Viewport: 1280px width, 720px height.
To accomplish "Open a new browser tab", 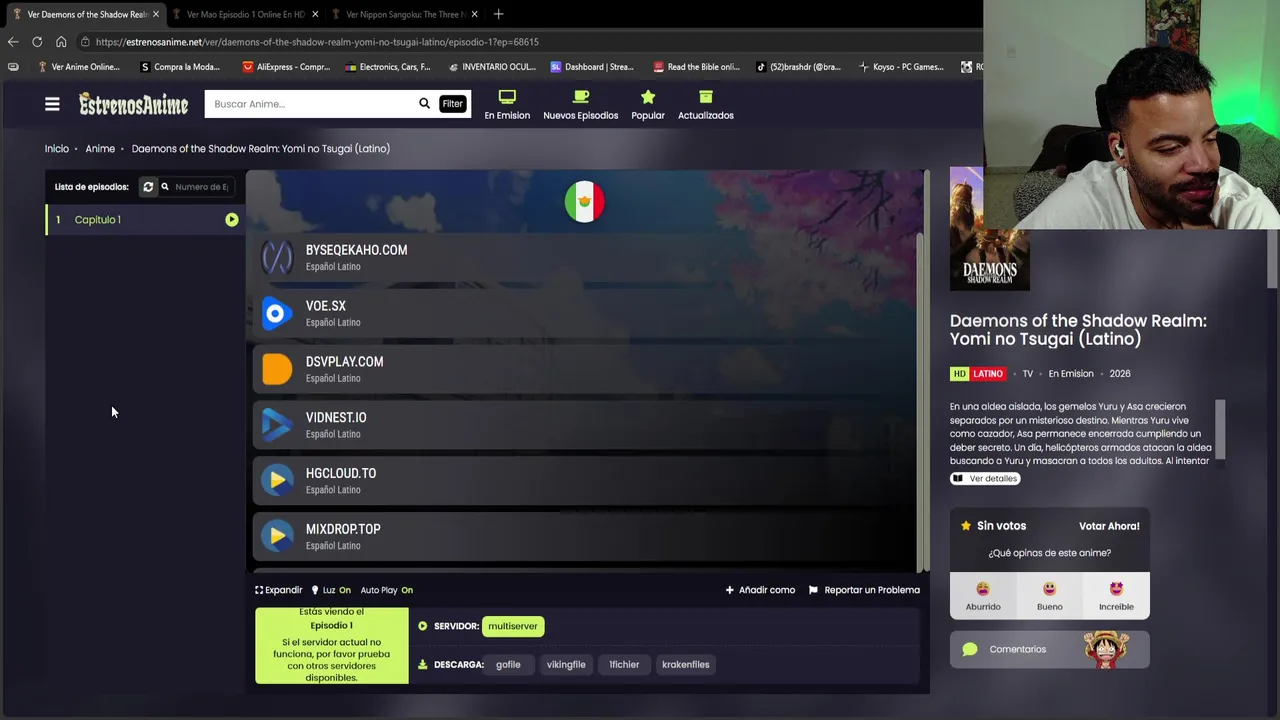I will [498, 14].
